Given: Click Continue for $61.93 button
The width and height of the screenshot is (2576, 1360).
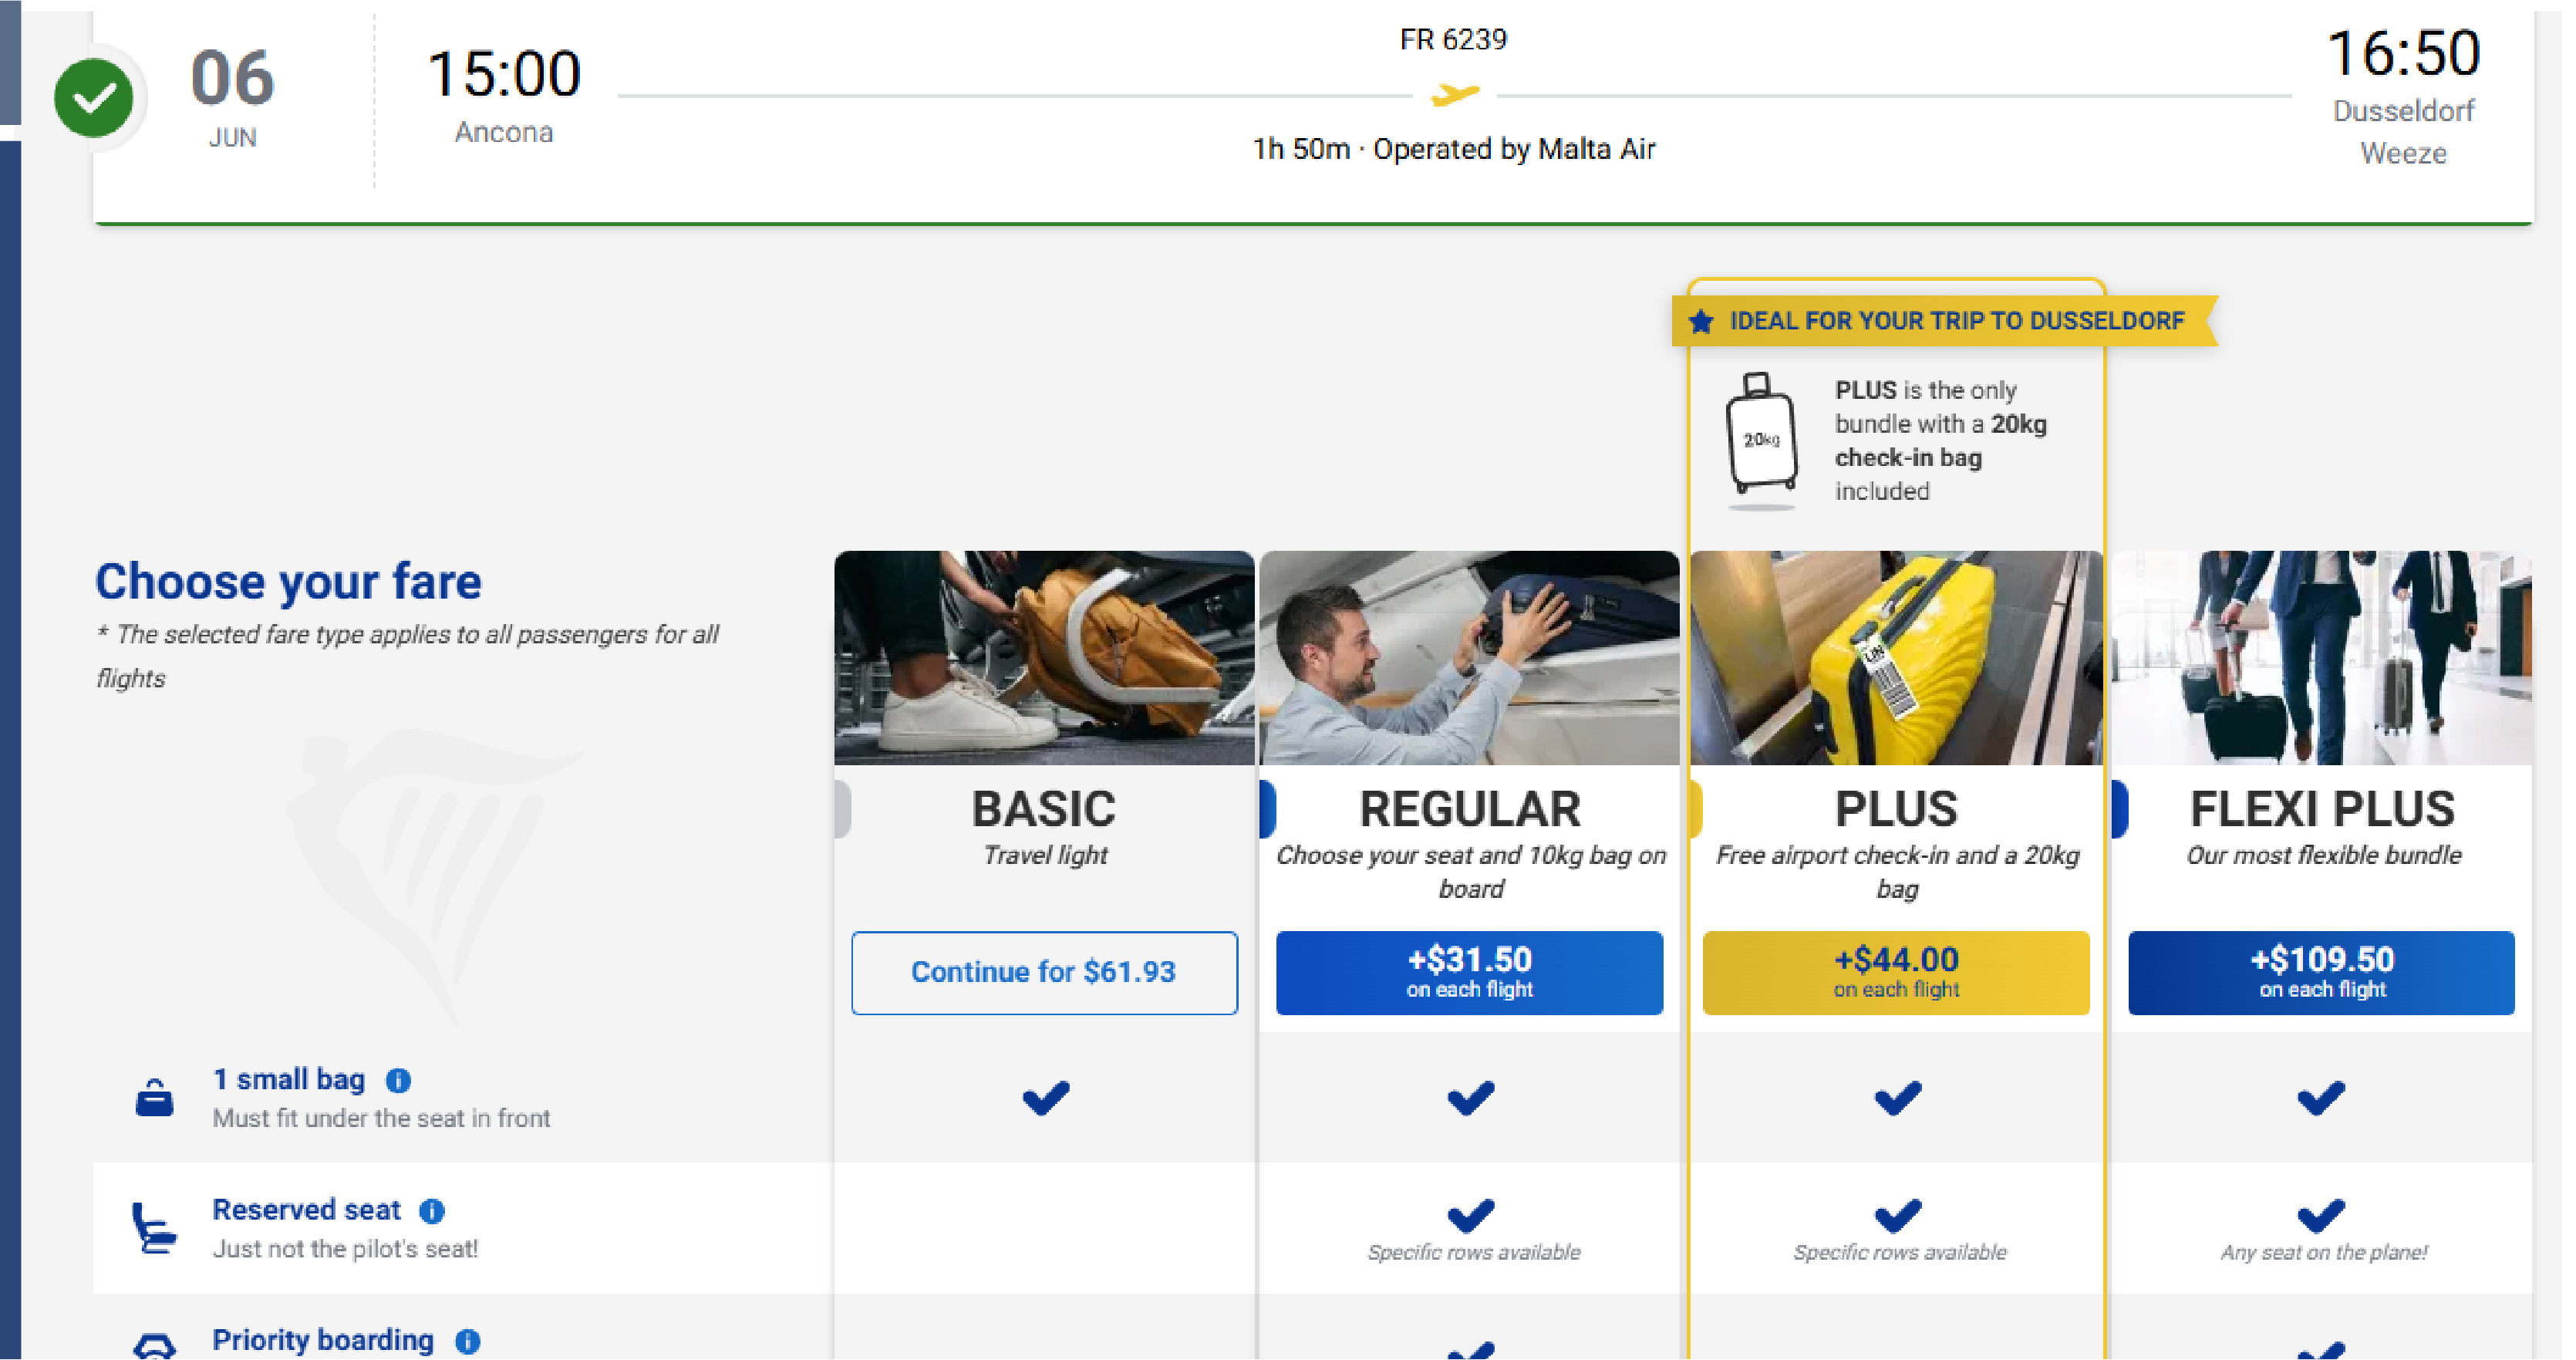Looking at the screenshot, I should 1044,971.
